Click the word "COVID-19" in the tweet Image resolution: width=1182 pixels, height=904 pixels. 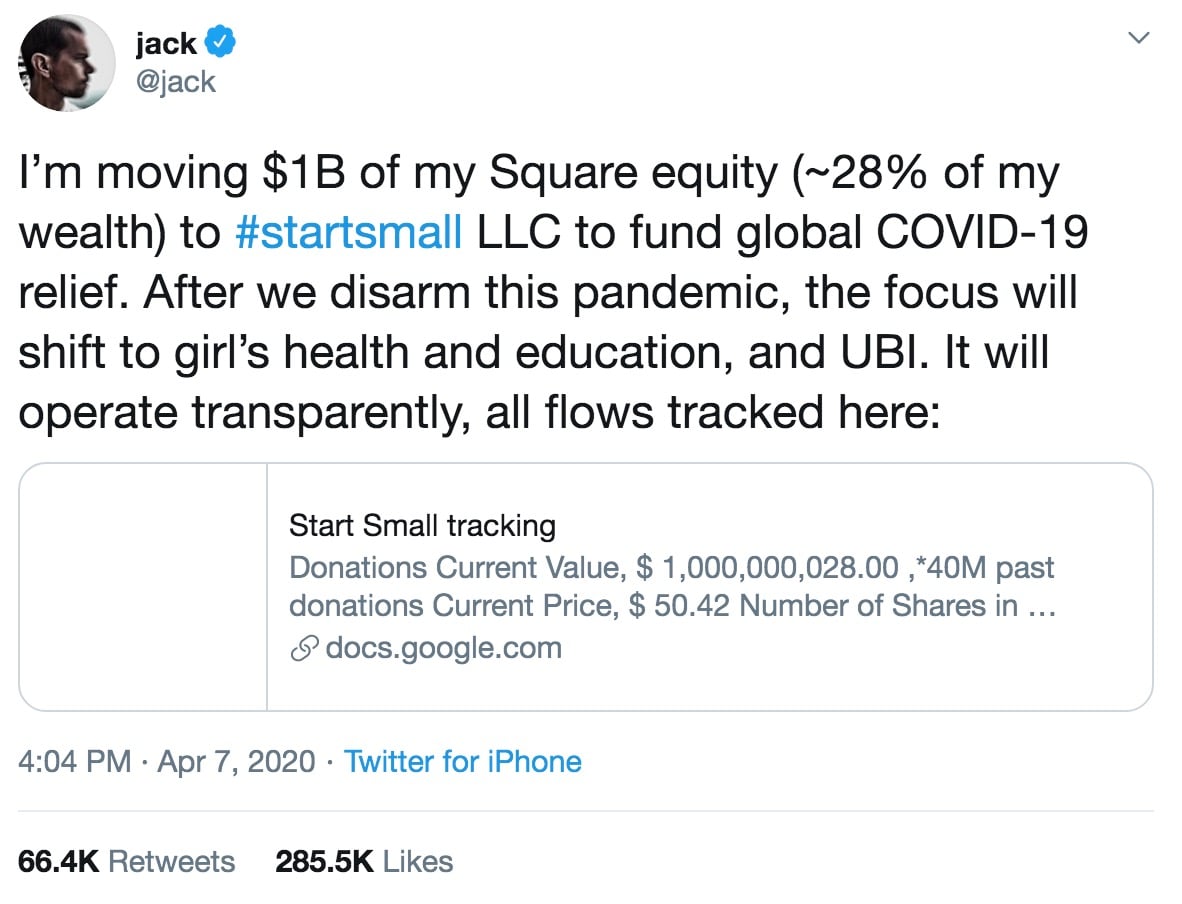click(979, 232)
